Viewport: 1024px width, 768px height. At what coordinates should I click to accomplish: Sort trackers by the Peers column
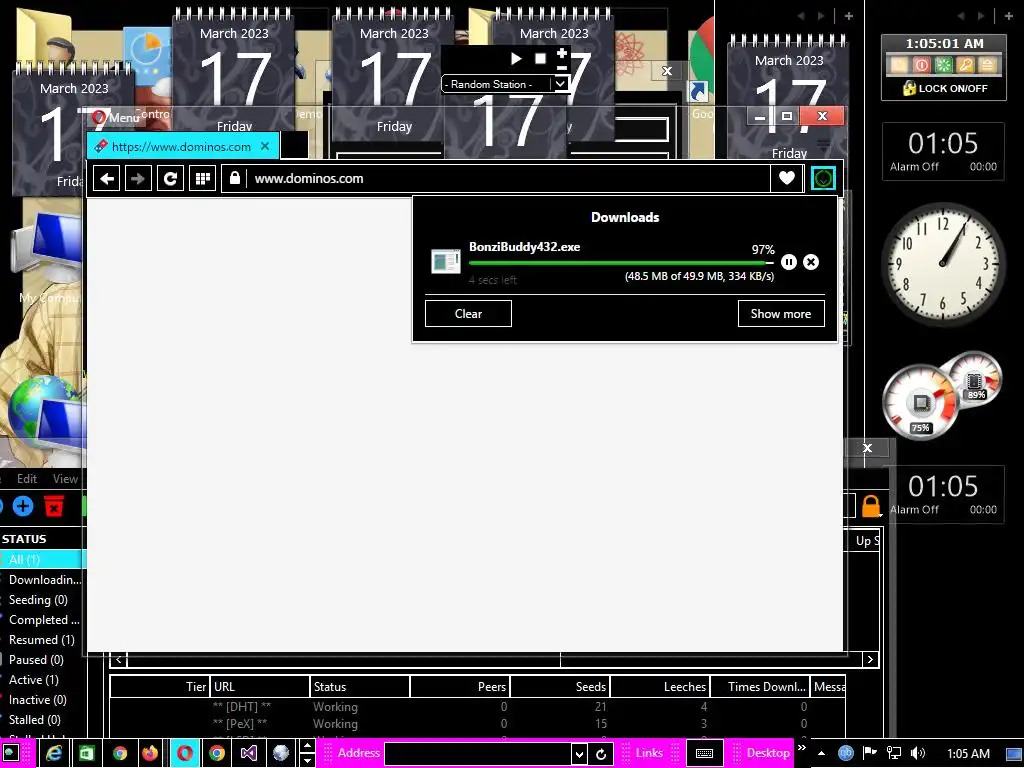click(460, 686)
